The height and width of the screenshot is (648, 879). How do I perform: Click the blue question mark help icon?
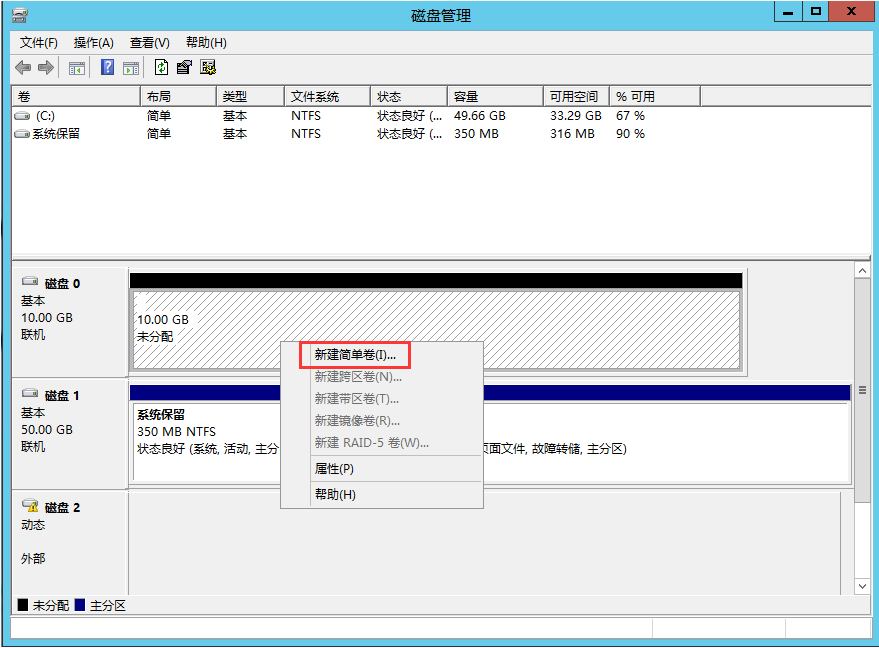click(x=107, y=68)
